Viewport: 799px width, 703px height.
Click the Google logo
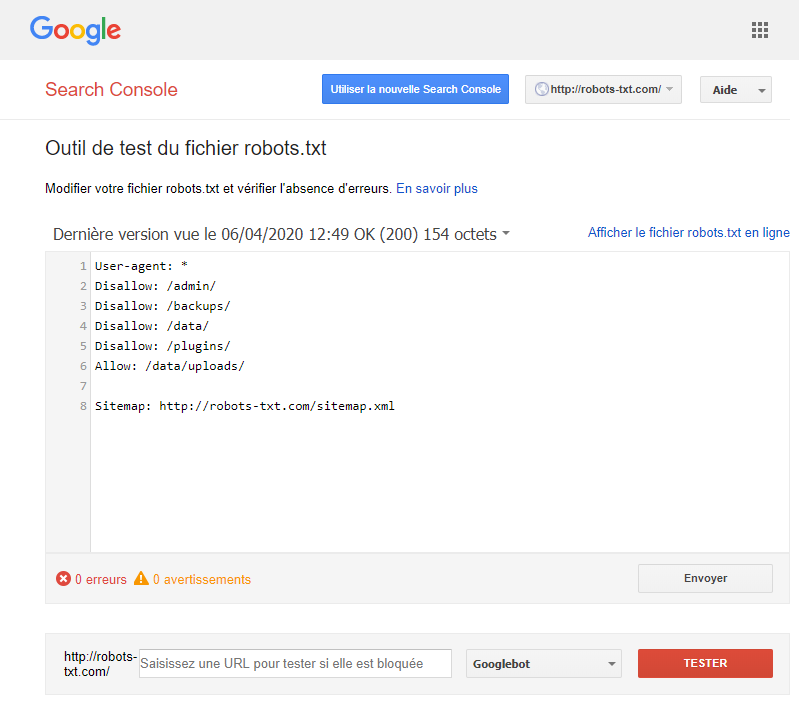coord(75,30)
